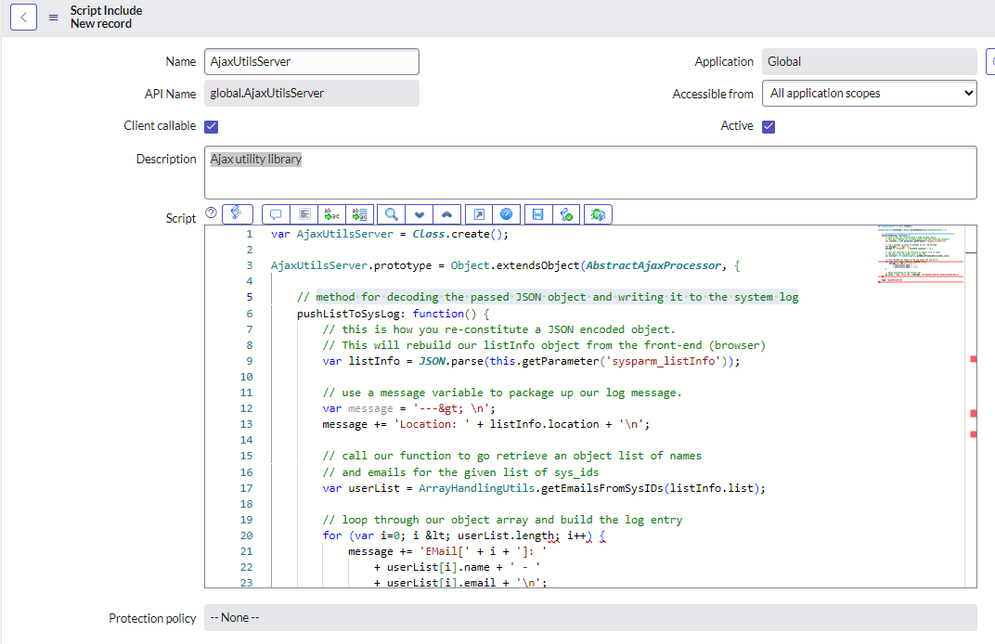Image resolution: width=995 pixels, height=644 pixels.
Task: Click the '+ userList[i].name' code line
Action: click(x=457, y=567)
